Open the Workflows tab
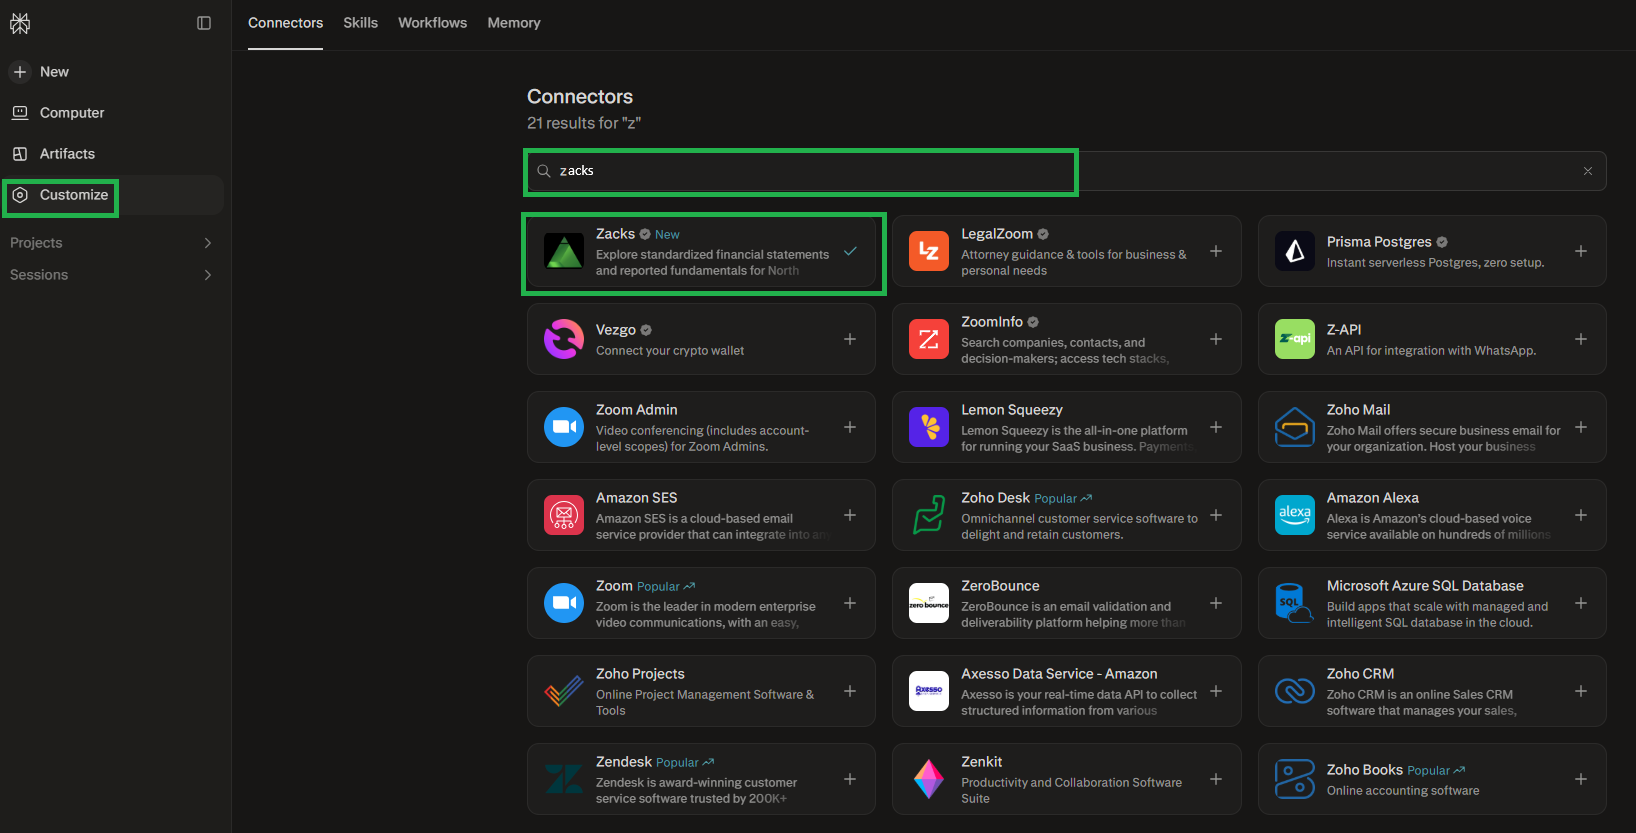The height and width of the screenshot is (833, 1636). click(x=433, y=23)
